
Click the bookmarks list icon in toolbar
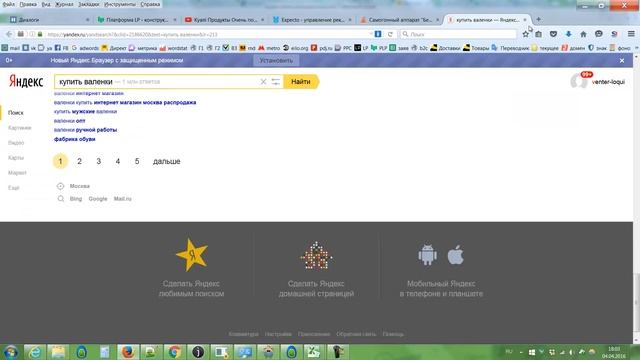[x=538, y=34]
